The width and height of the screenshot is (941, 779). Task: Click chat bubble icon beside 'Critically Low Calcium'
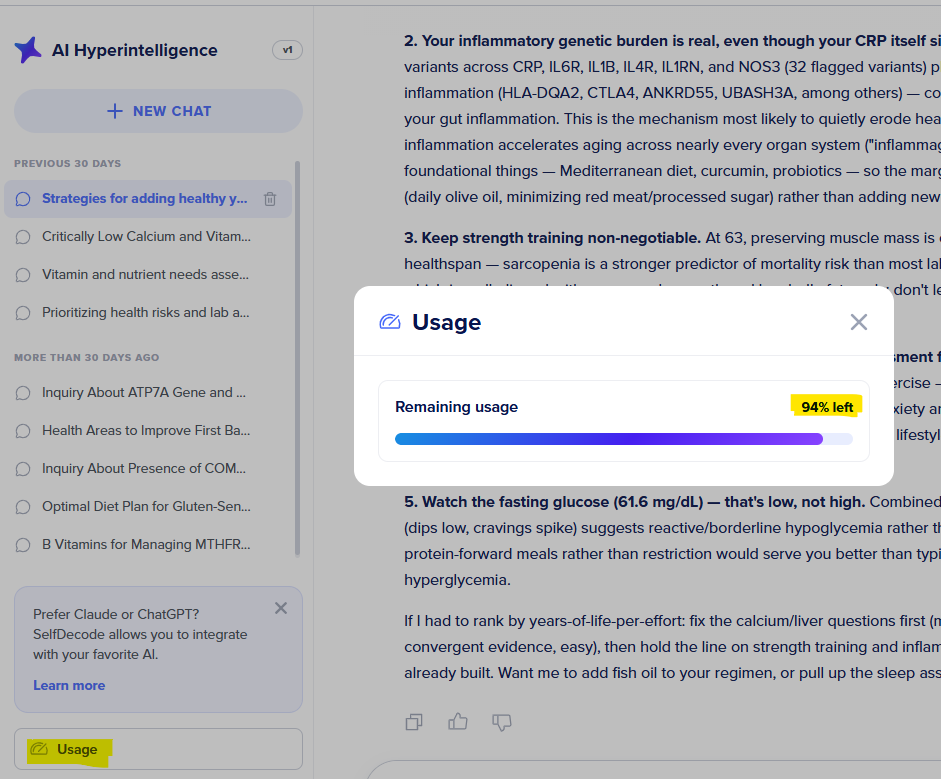pos(23,237)
